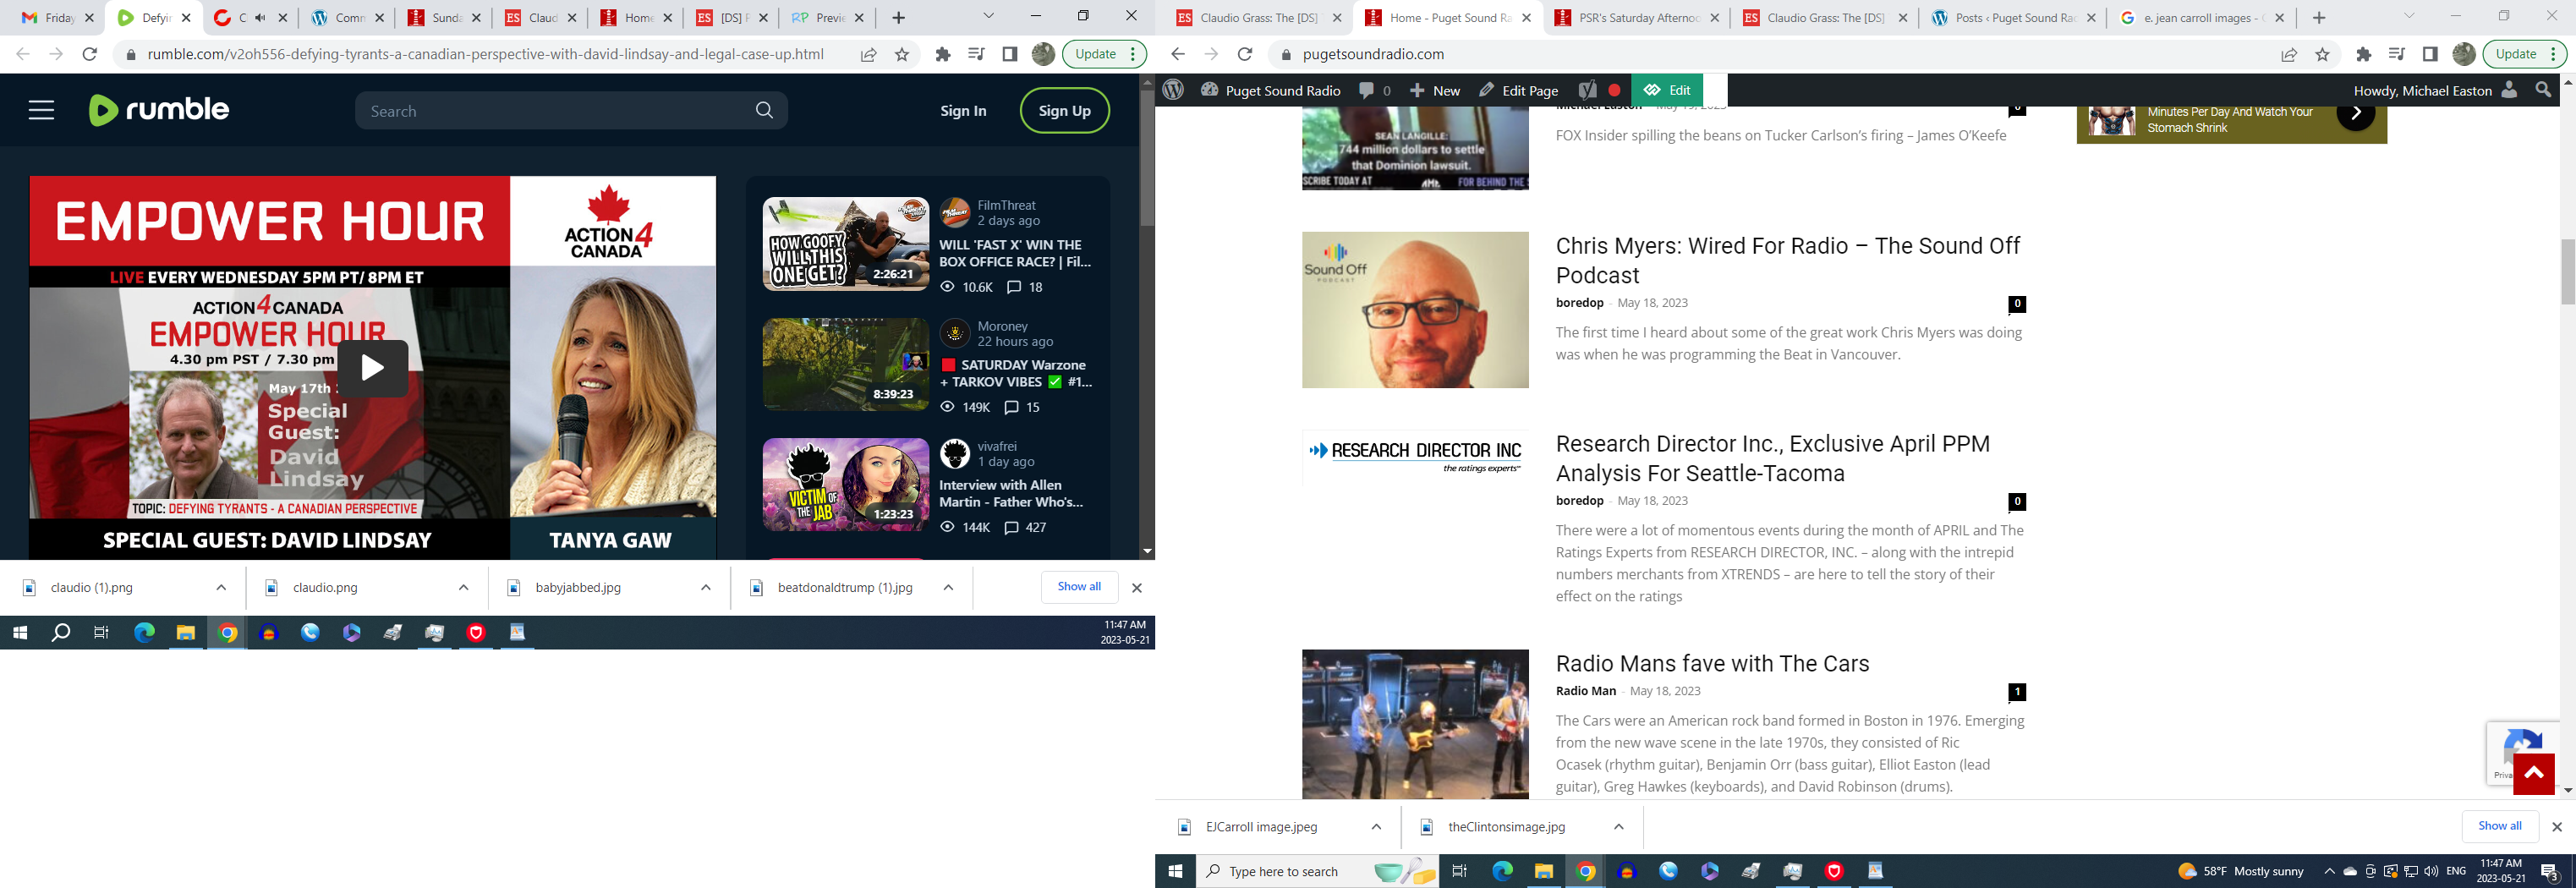Image resolution: width=2576 pixels, height=888 pixels.
Task: Click the Yoast SEO admin bar icon
Action: 1587,90
